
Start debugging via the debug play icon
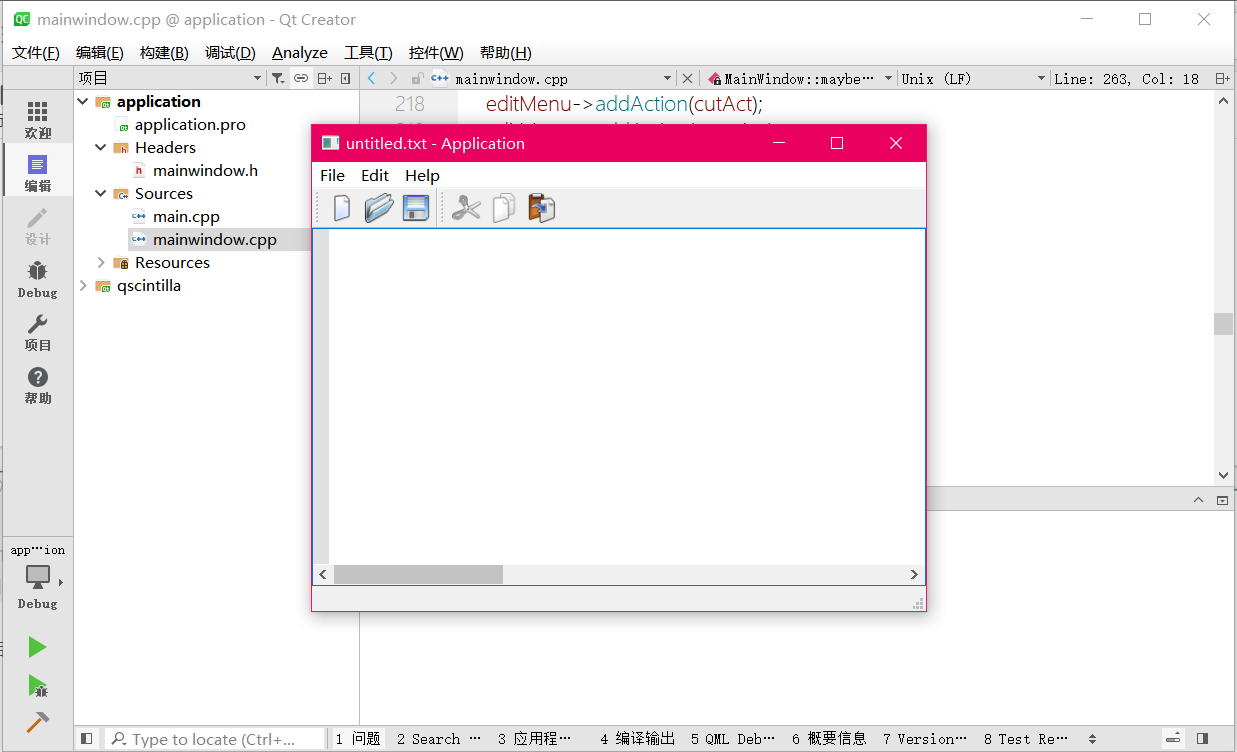[37, 687]
